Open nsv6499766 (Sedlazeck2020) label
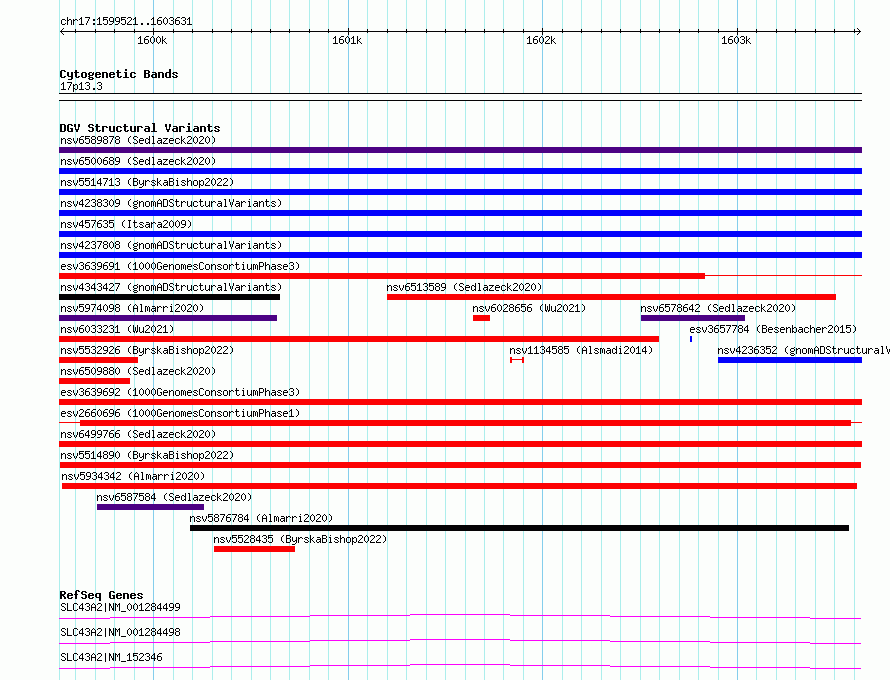The width and height of the screenshot is (890, 680). [138, 434]
